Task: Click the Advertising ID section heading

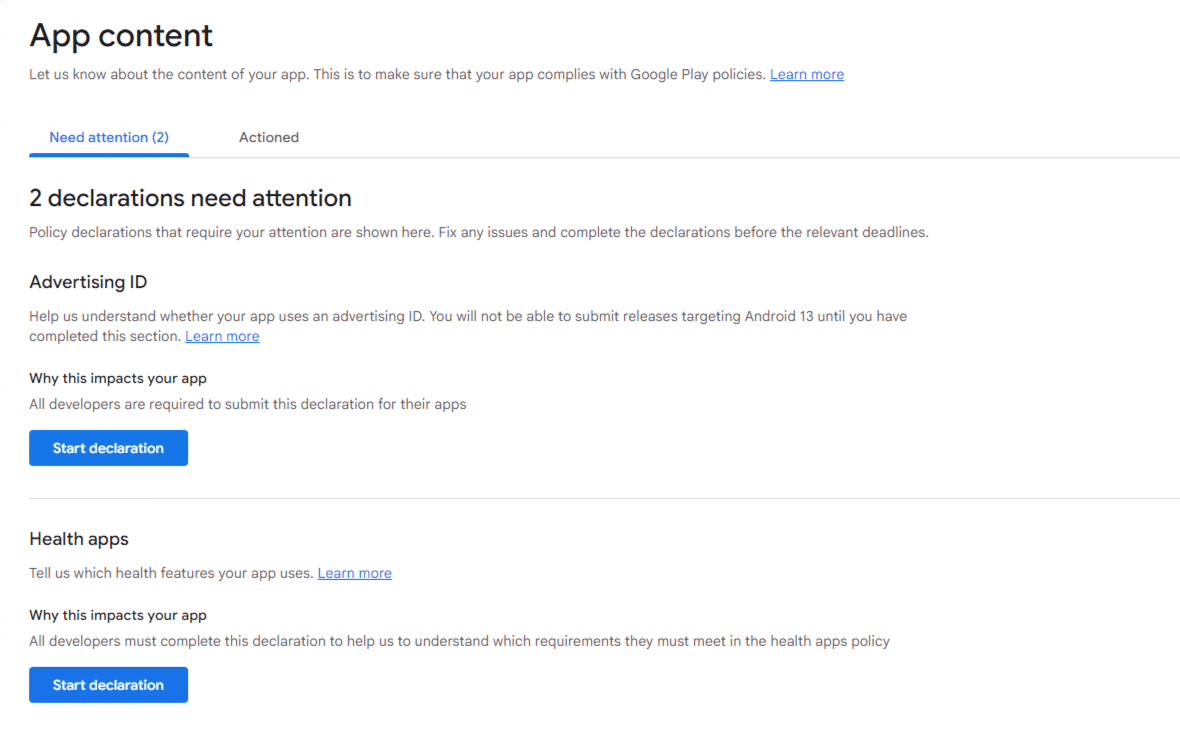Action: click(x=88, y=282)
